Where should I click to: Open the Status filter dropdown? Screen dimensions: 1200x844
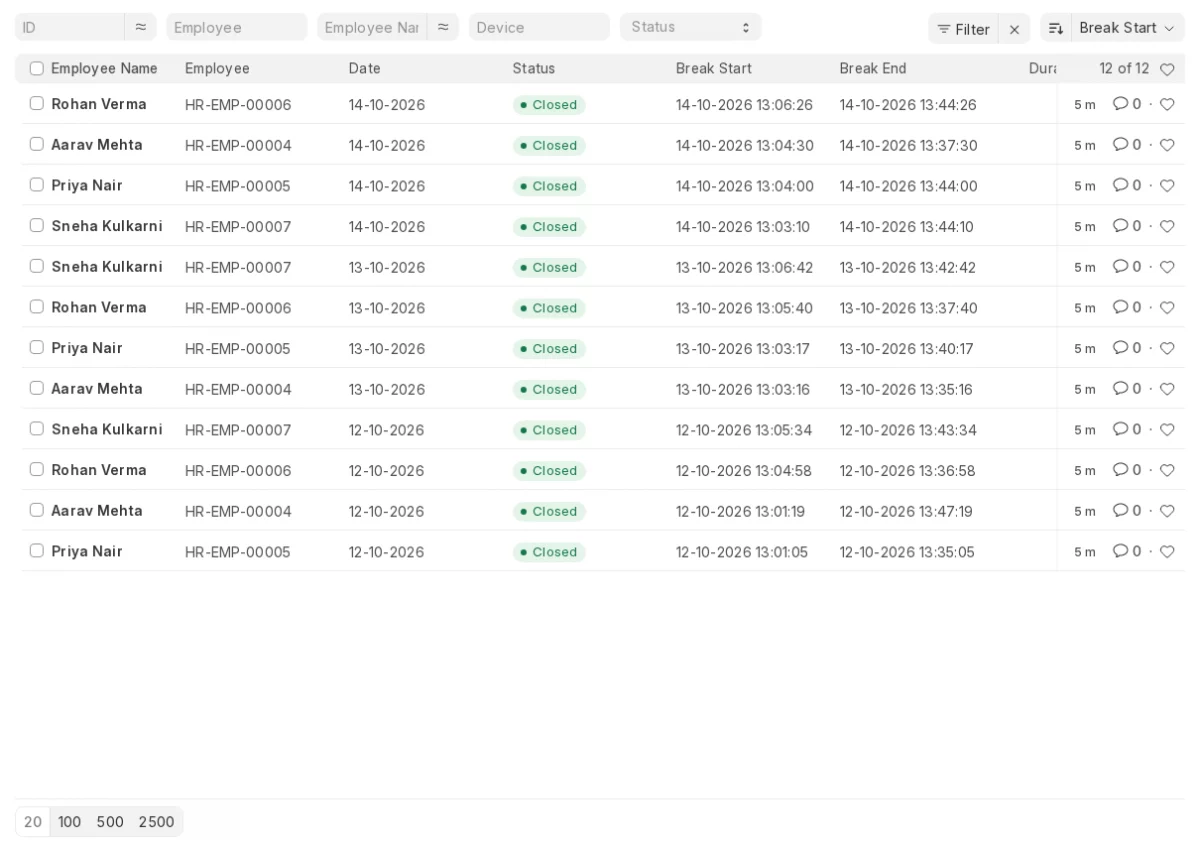coord(691,27)
